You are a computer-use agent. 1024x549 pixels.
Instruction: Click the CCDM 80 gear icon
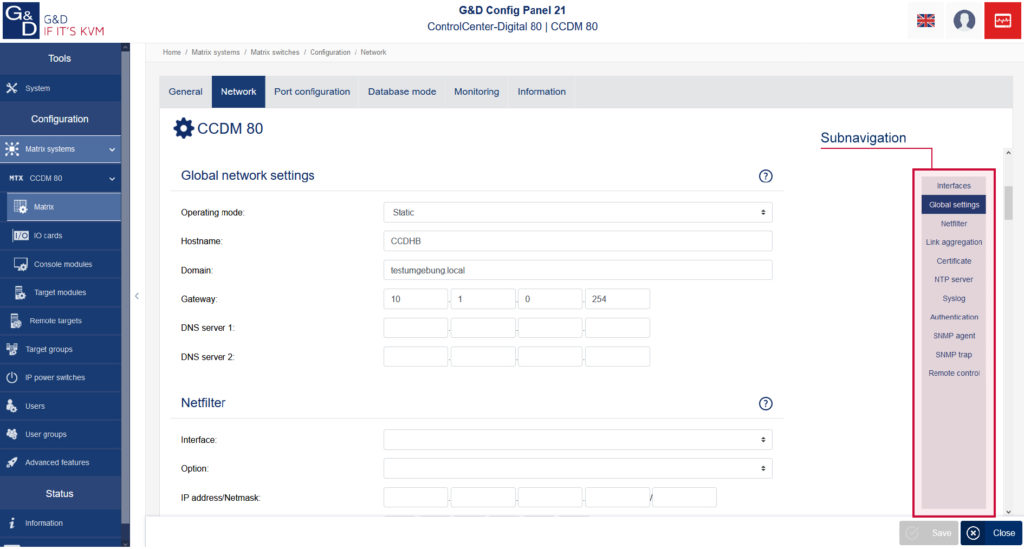[x=184, y=129]
